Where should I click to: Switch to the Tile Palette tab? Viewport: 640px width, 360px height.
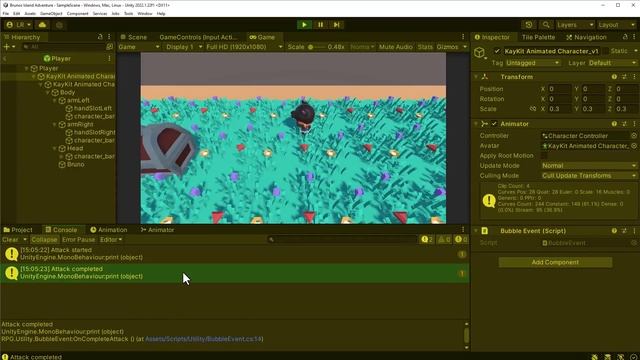[538, 37]
